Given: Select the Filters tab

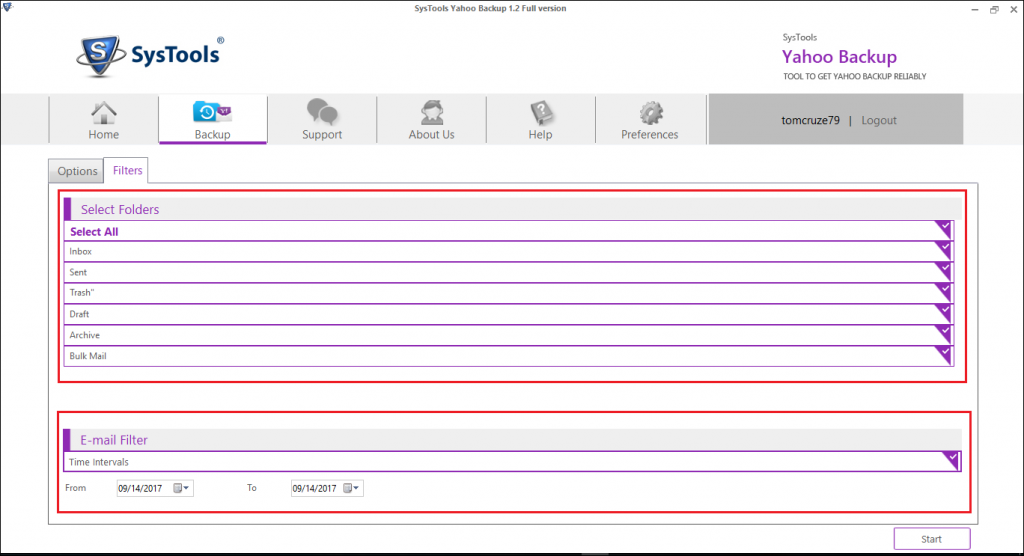Looking at the screenshot, I should pos(127,171).
